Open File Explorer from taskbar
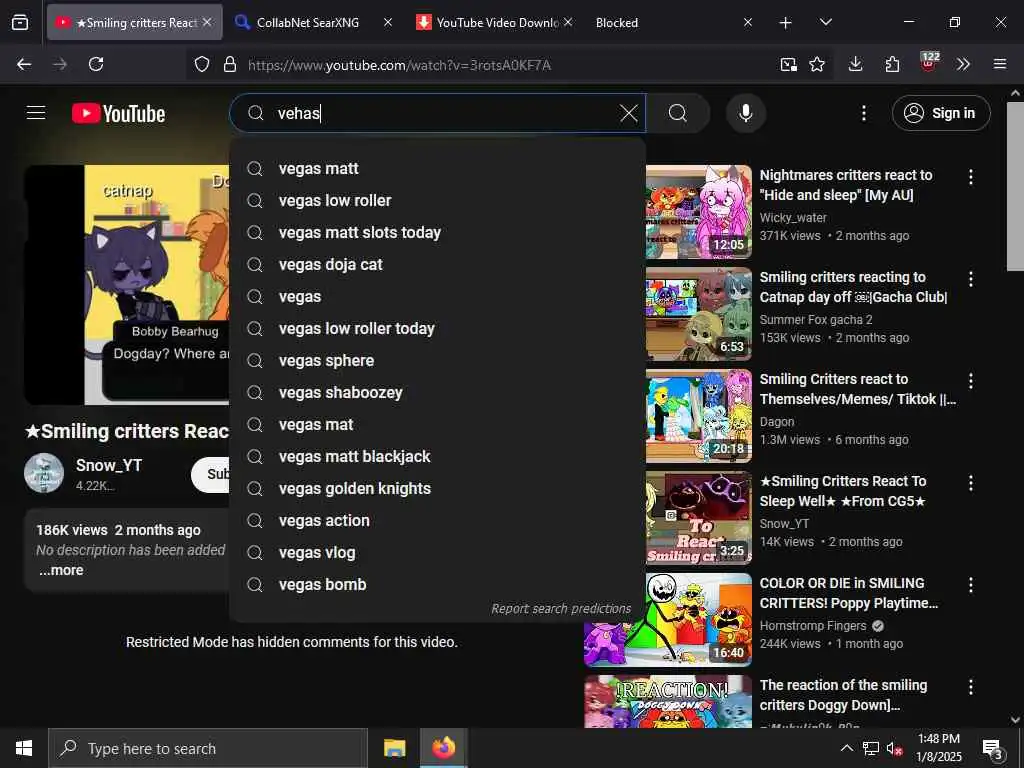 (394, 748)
